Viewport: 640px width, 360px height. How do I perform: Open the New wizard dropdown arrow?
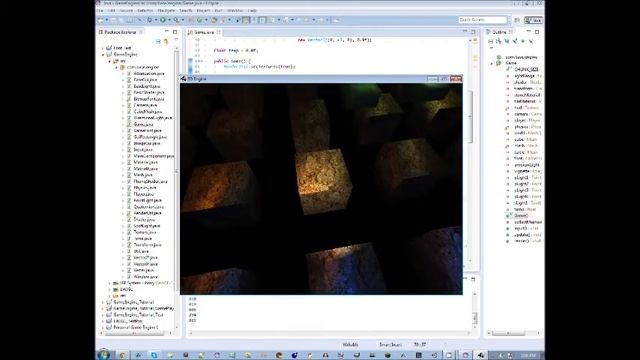pos(107,20)
